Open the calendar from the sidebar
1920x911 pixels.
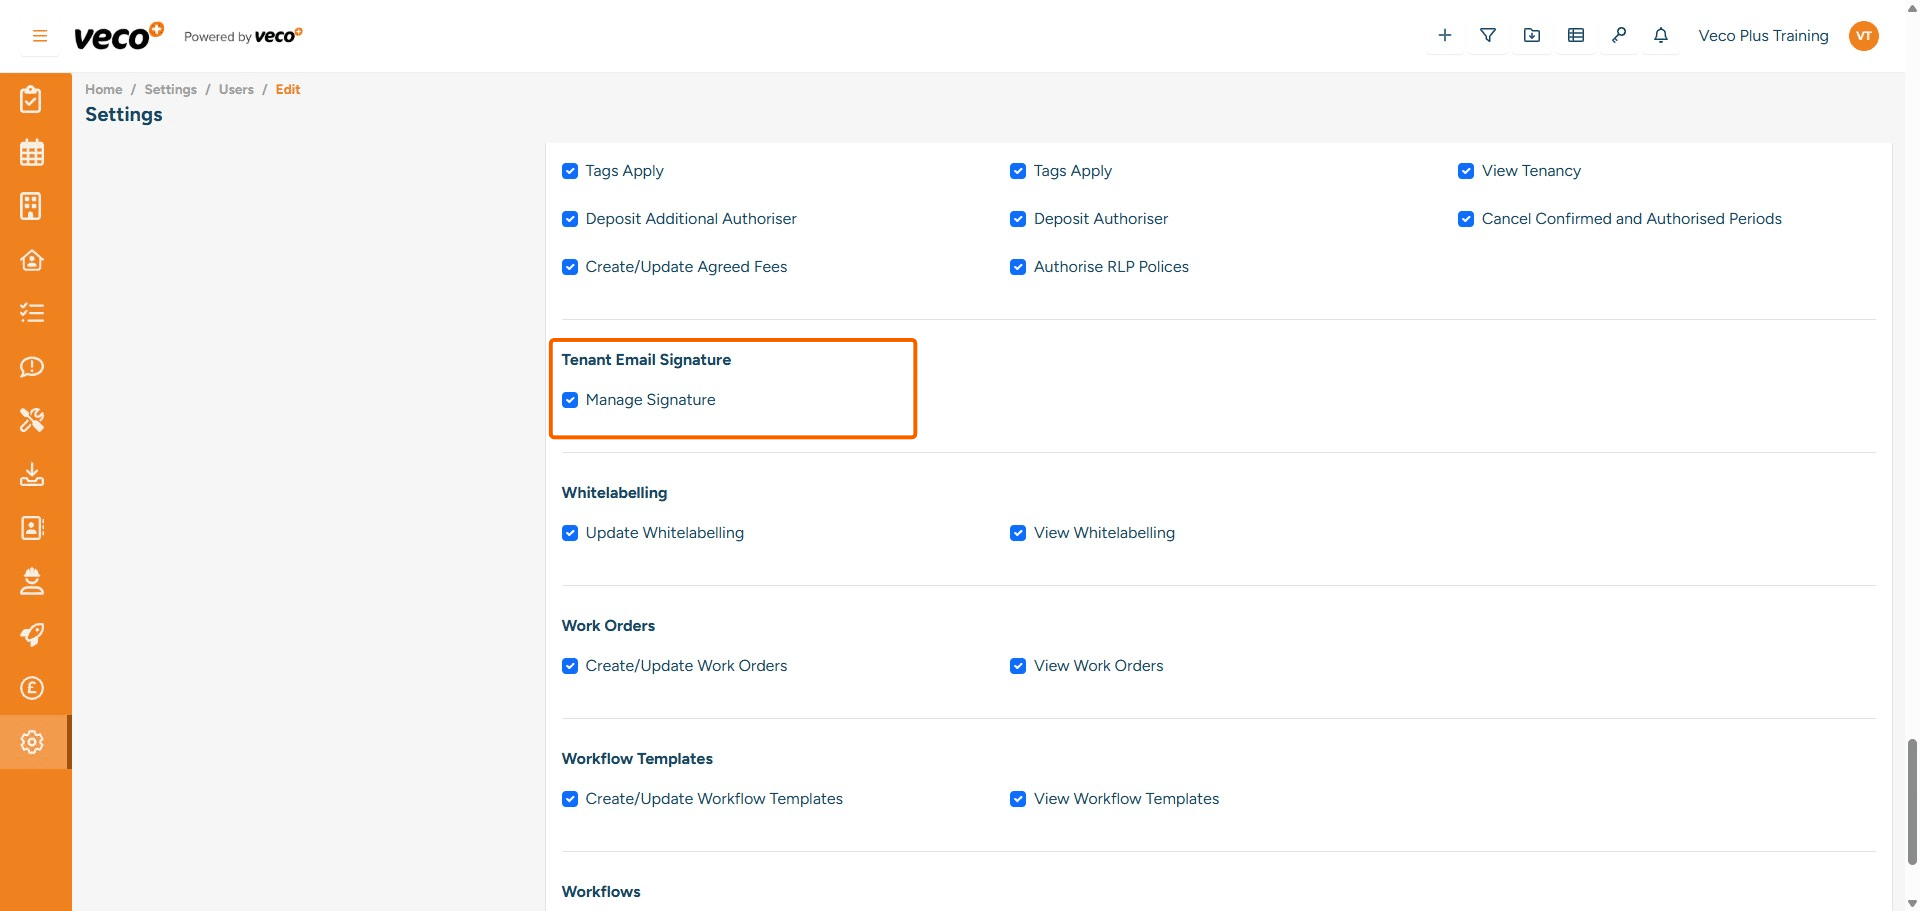[32, 152]
